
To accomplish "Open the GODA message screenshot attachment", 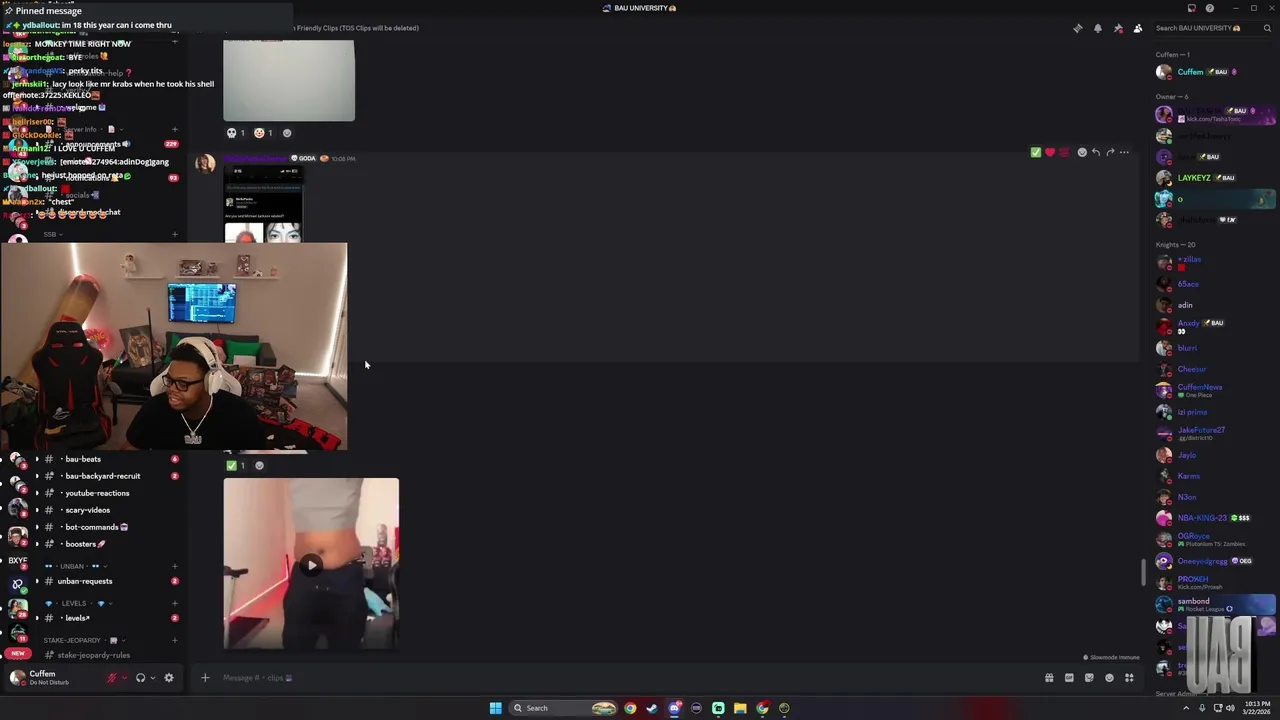I will pos(263,204).
